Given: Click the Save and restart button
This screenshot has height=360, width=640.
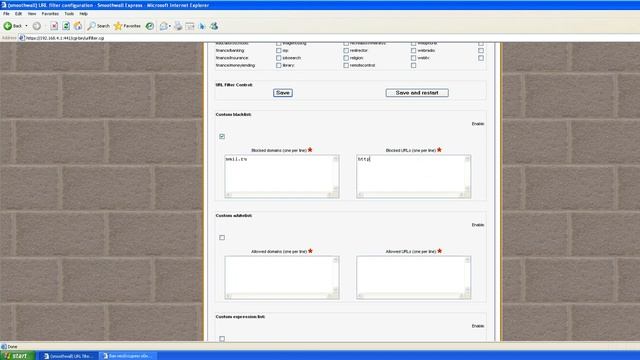Looking at the screenshot, I should pos(417,93).
